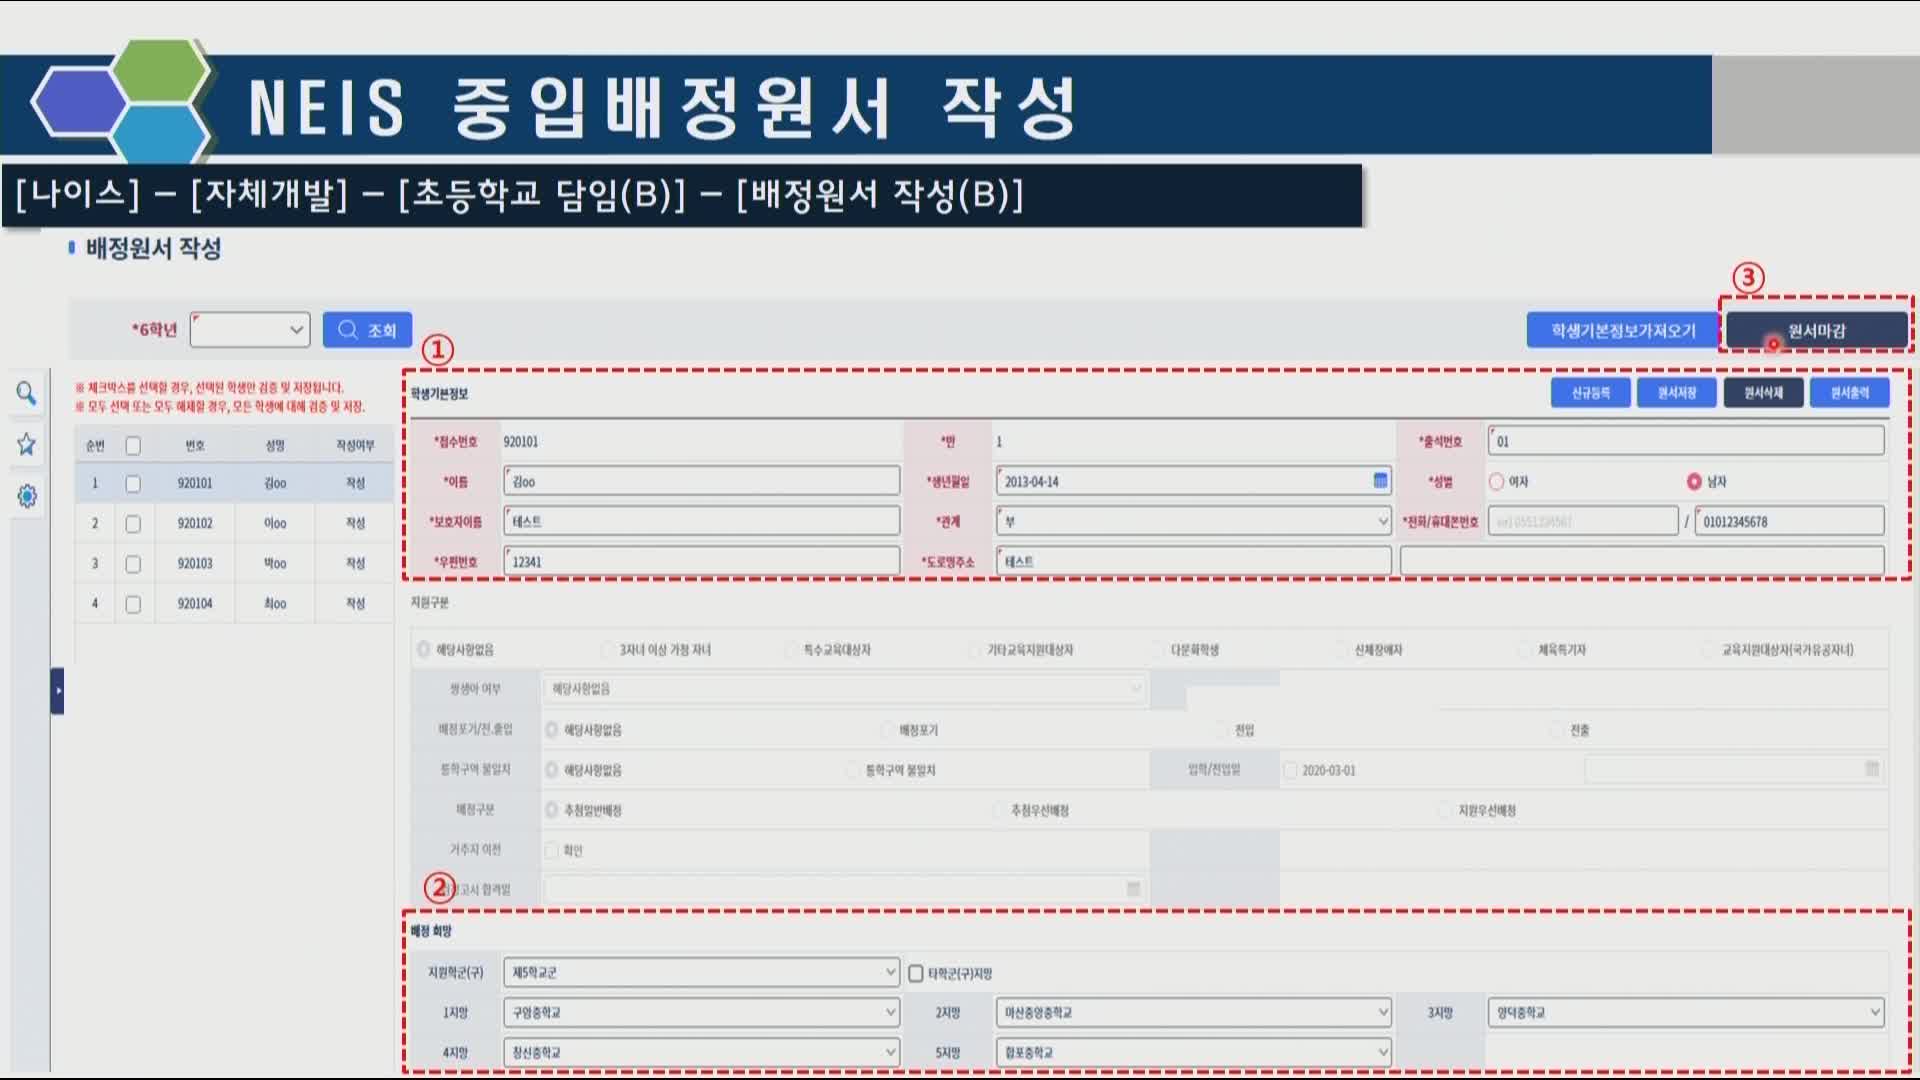Click the 원서저장 save button
Screen dimensions: 1920x1080
[x=1676, y=393]
